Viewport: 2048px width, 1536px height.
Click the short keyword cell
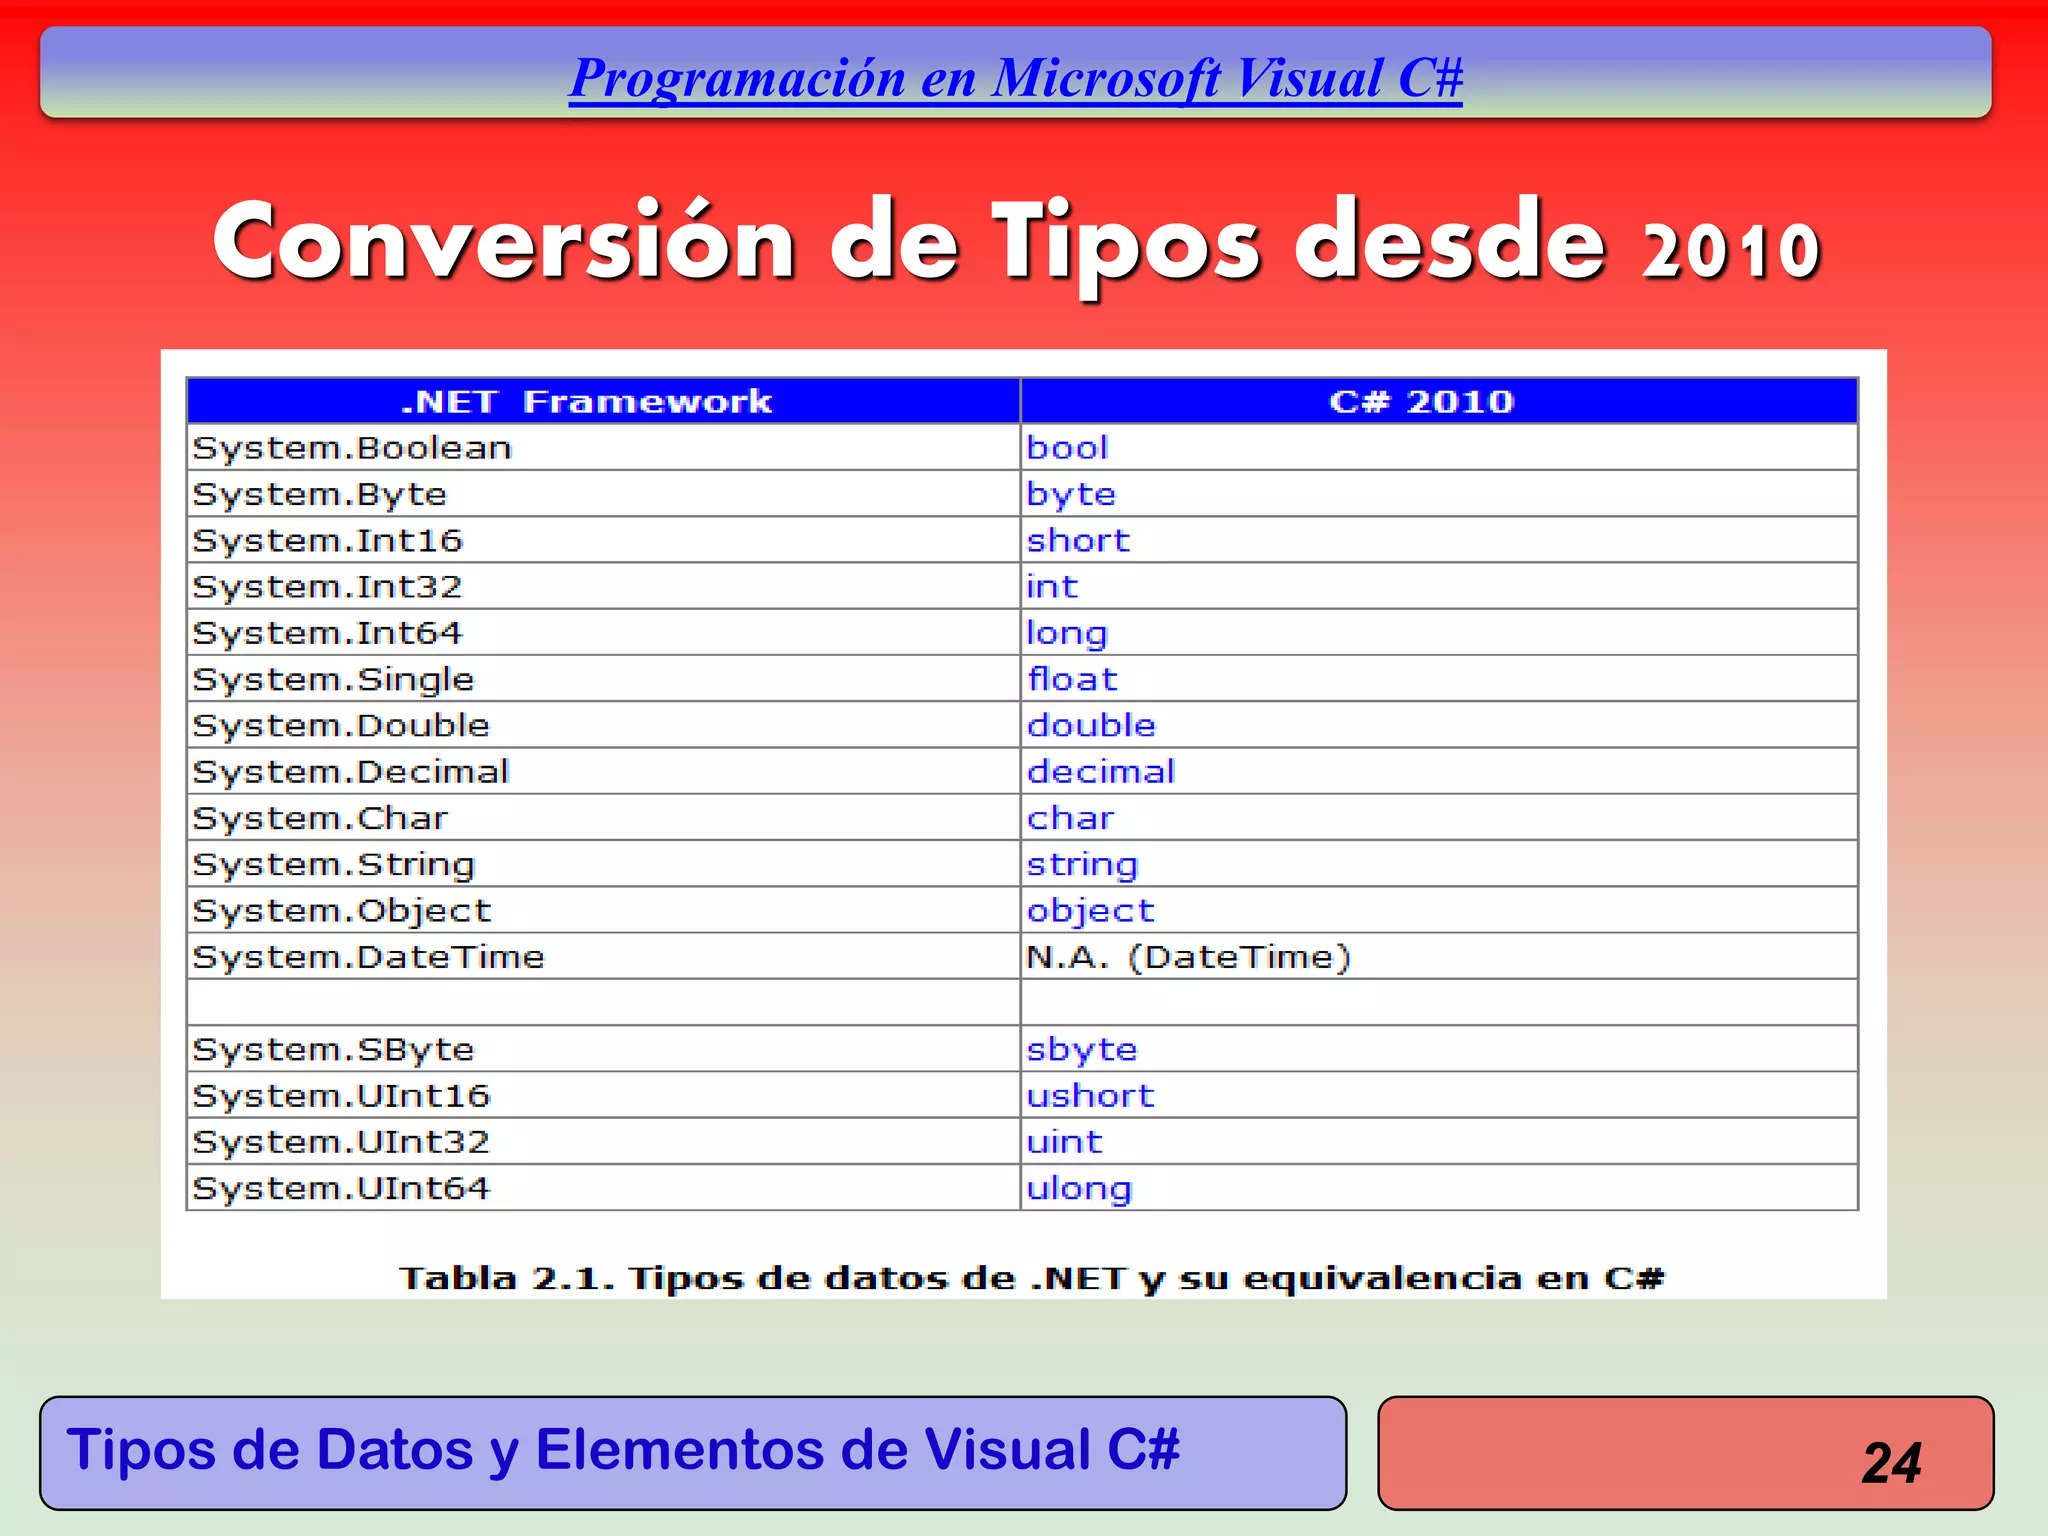tap(1439, 540)
